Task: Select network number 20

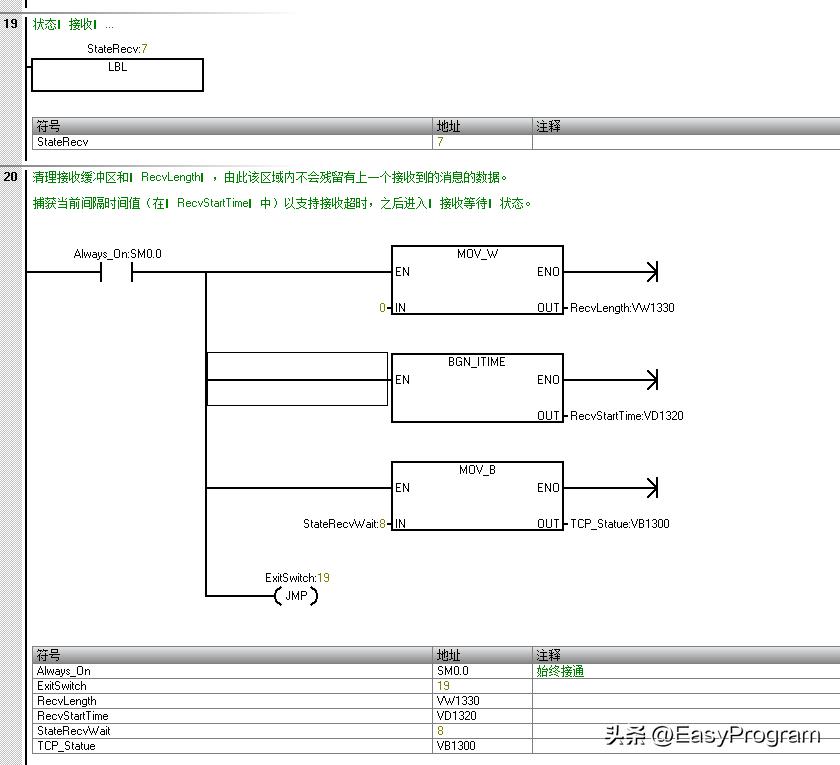Action: pos(11,177)
